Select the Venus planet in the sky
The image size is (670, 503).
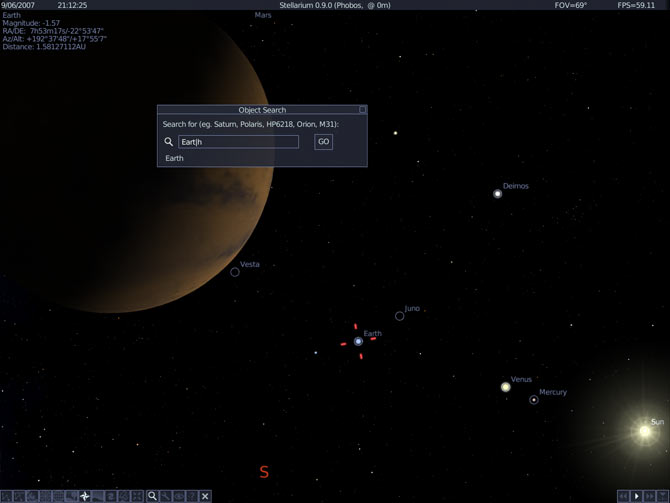506,387
